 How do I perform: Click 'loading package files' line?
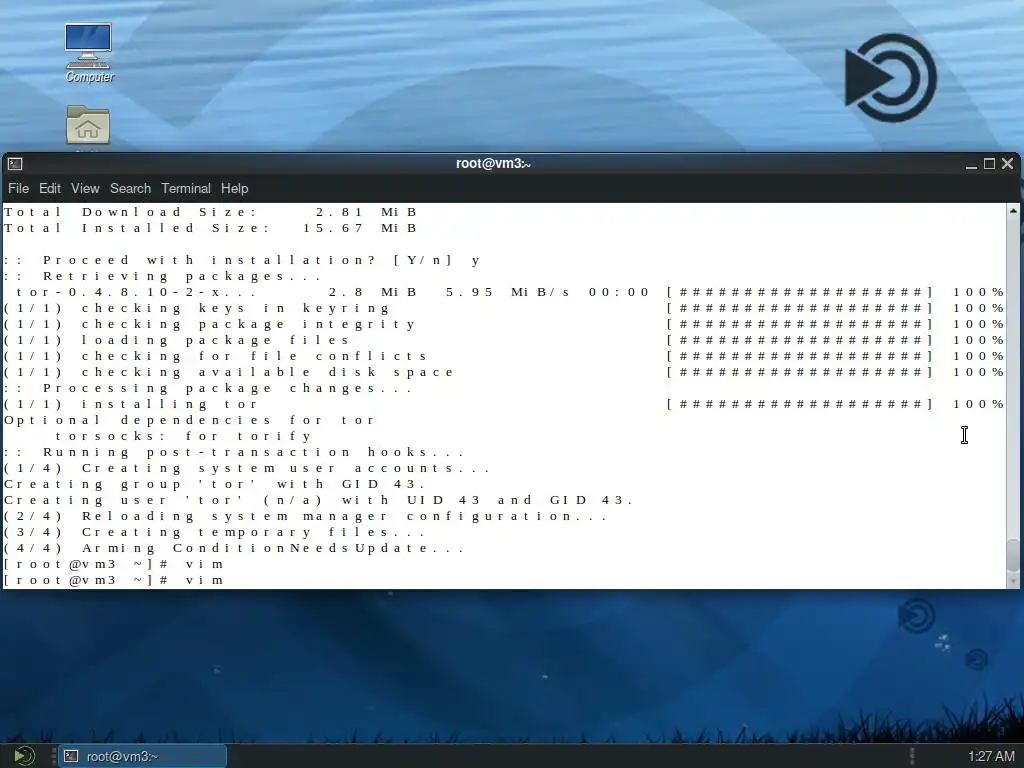point(504,340)
